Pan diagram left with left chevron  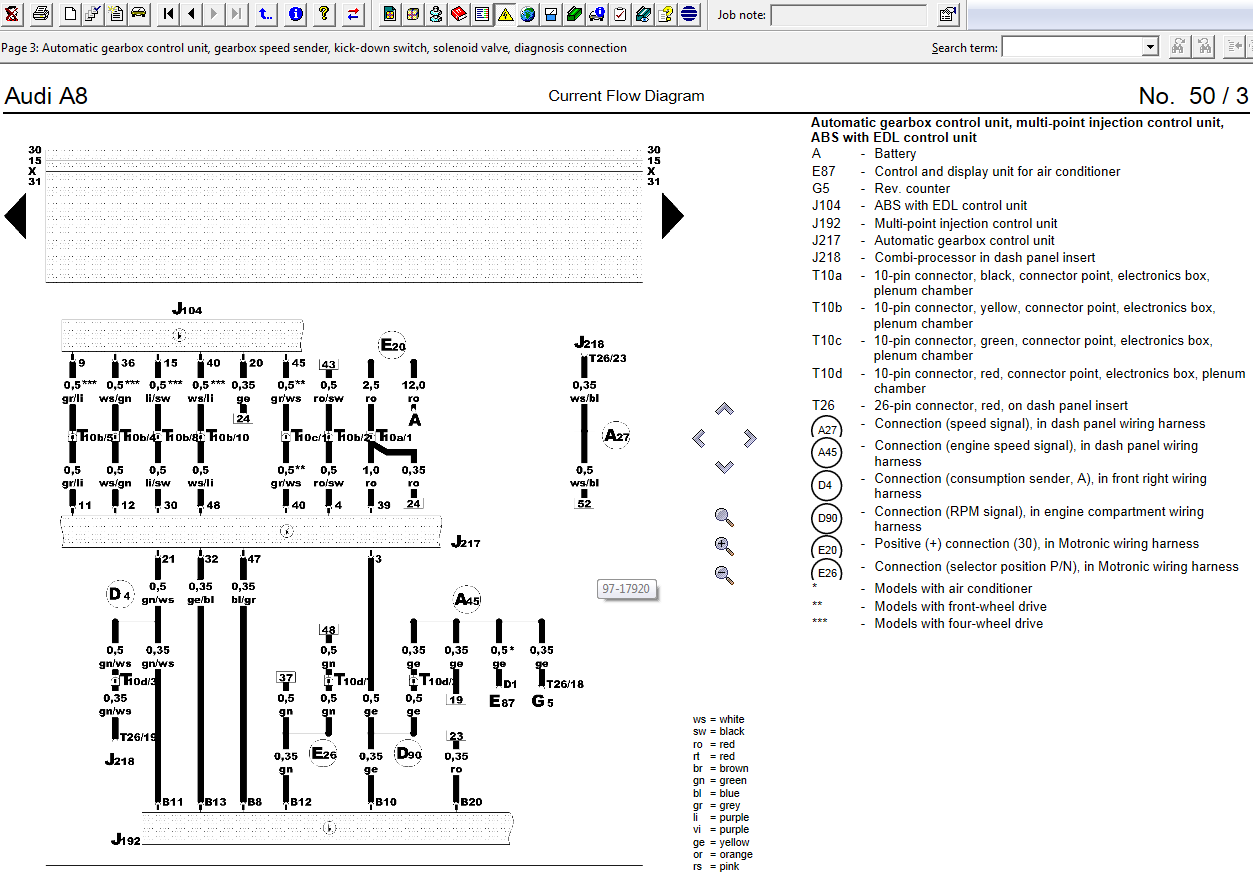pyautogui.click(x=699, y=438)
